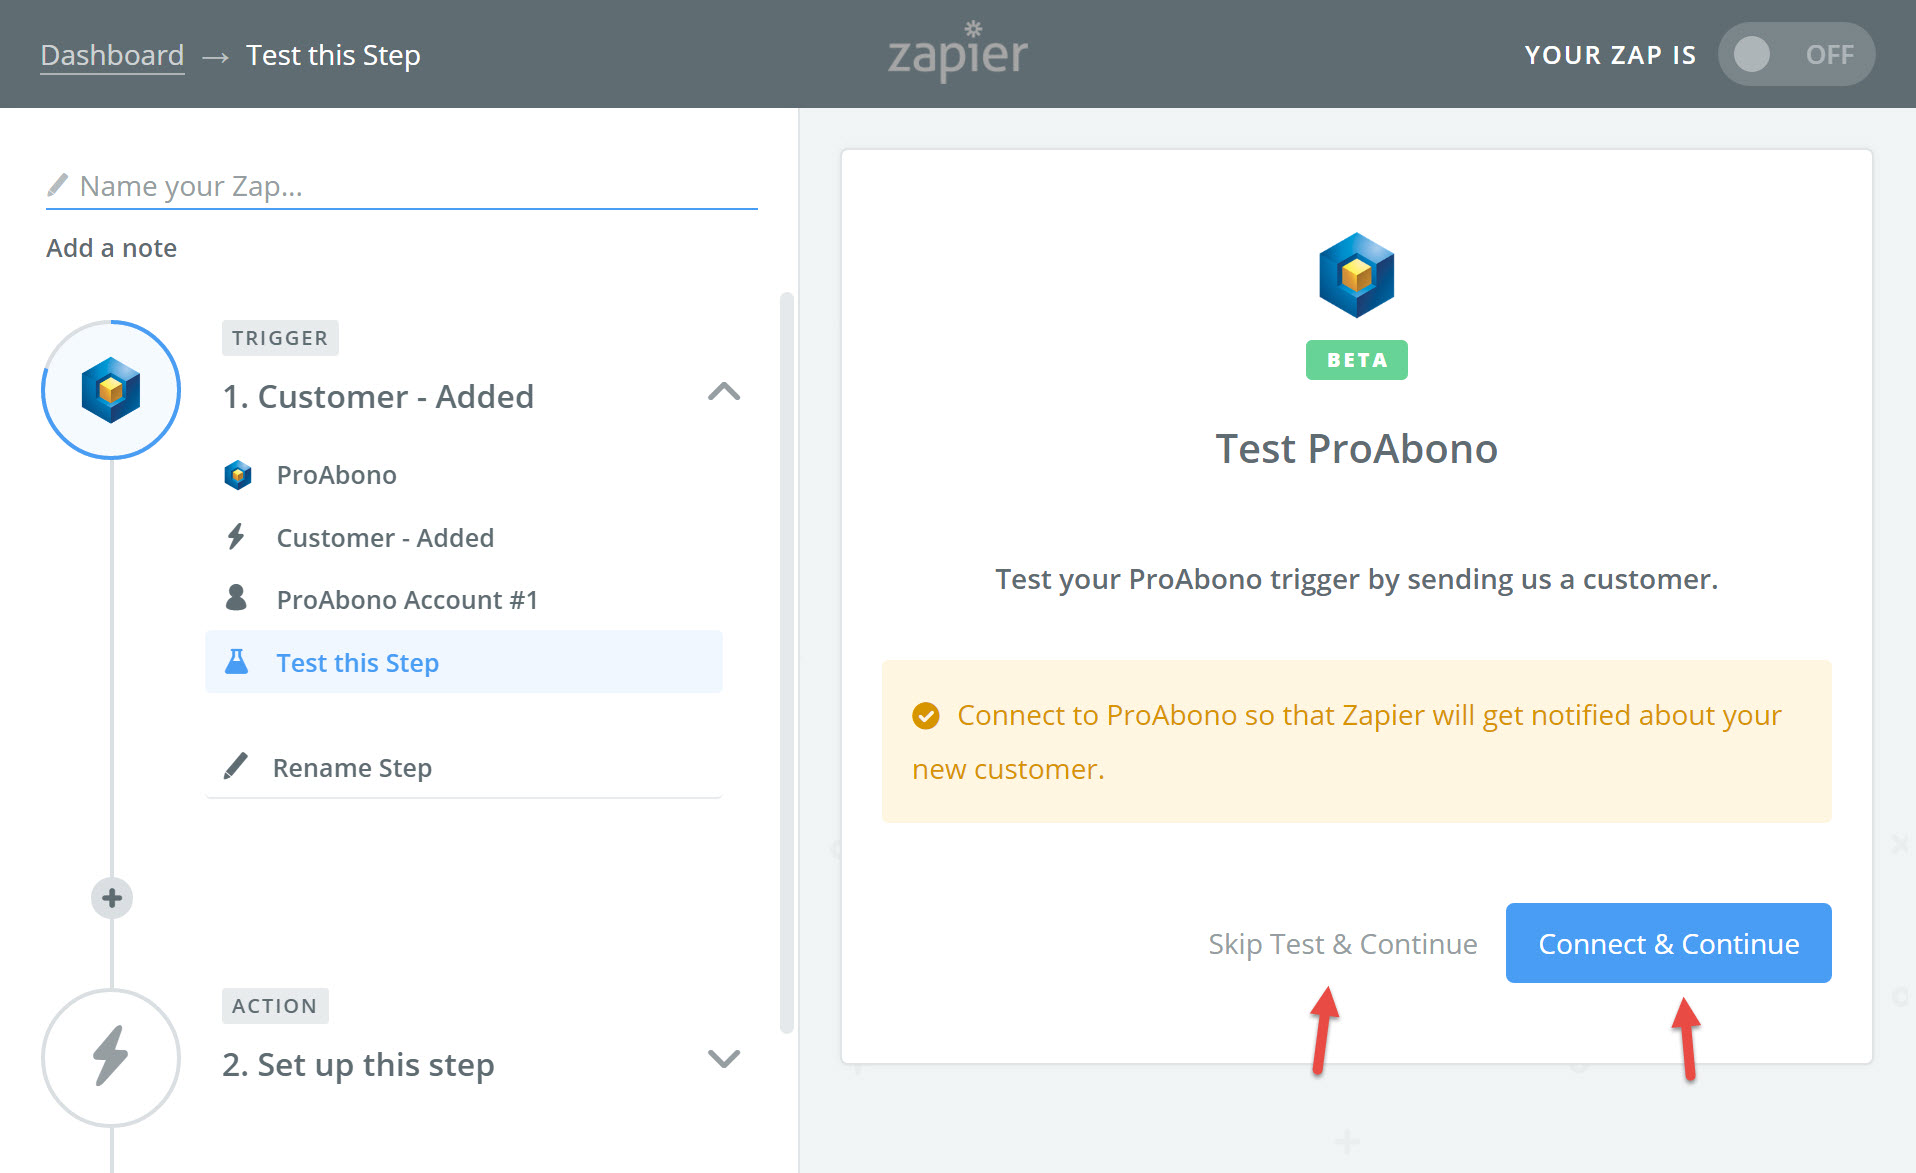This screenshot has height=1173, width=1916.
Task: Click the pencil icon beside Rename Step
Action: (236, 767)
